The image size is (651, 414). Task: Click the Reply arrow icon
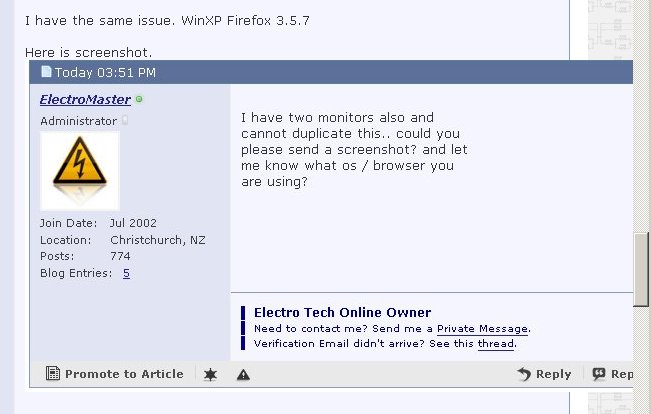click(524, 374)
